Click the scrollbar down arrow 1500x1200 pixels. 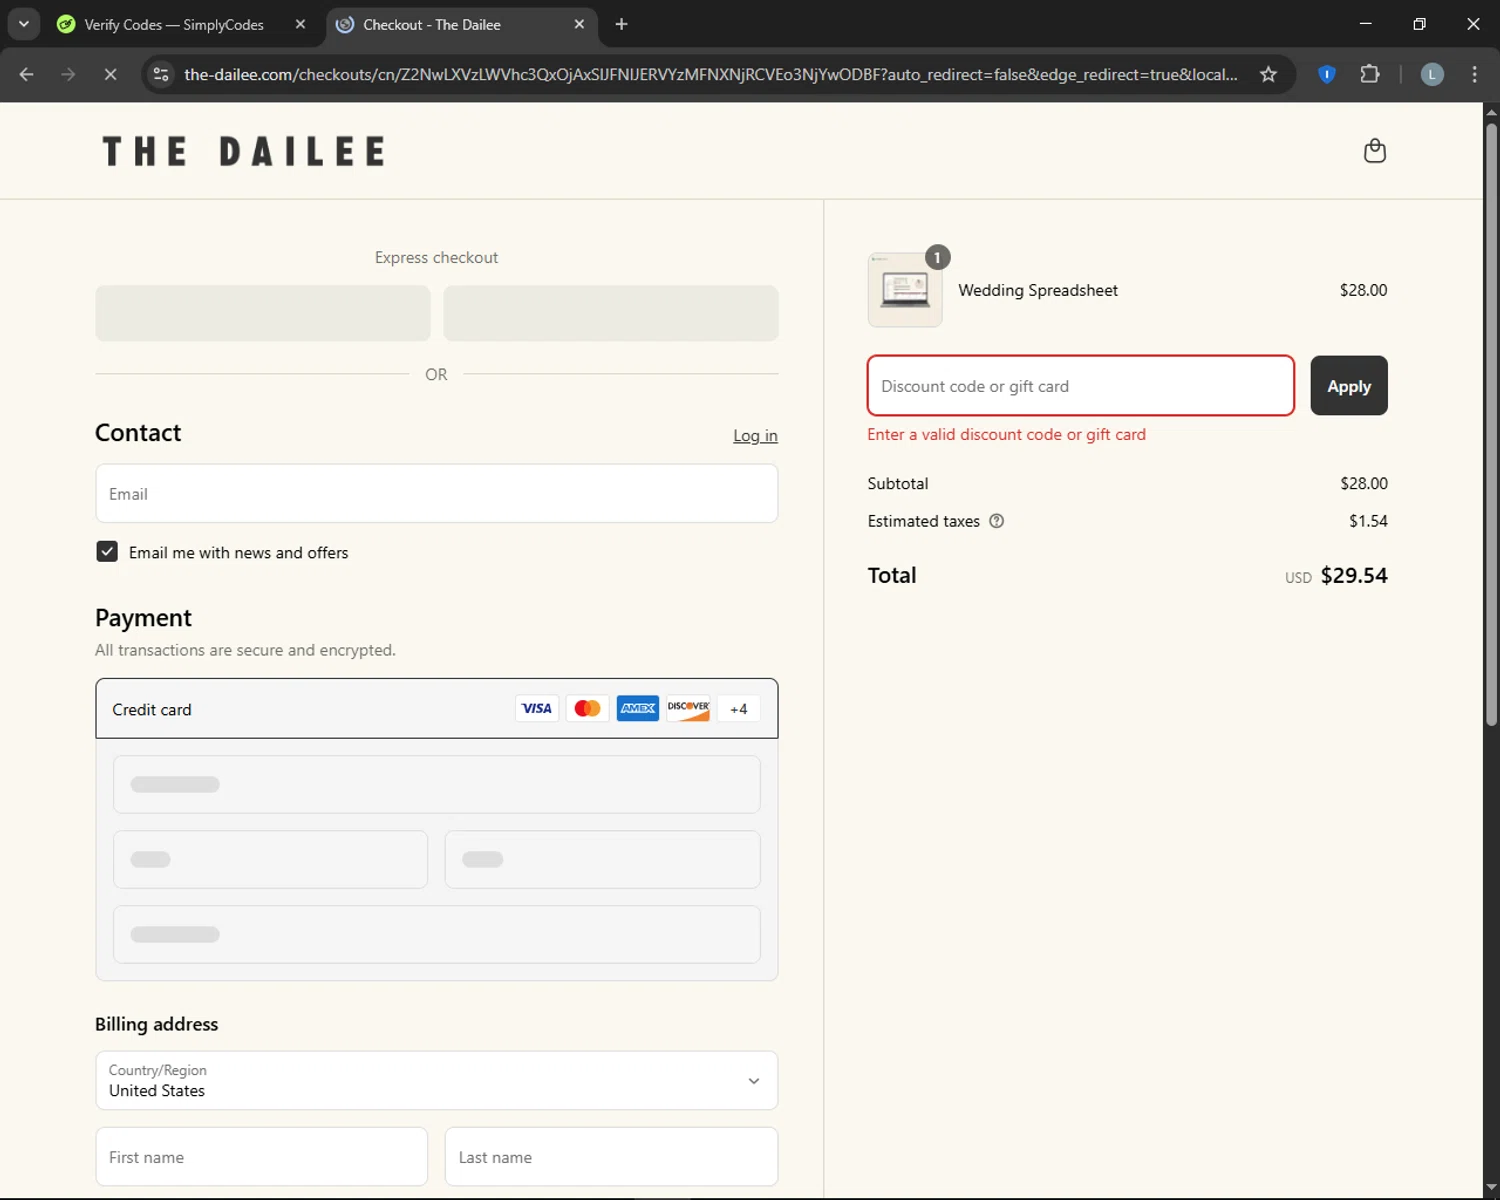[1491, 1188]
